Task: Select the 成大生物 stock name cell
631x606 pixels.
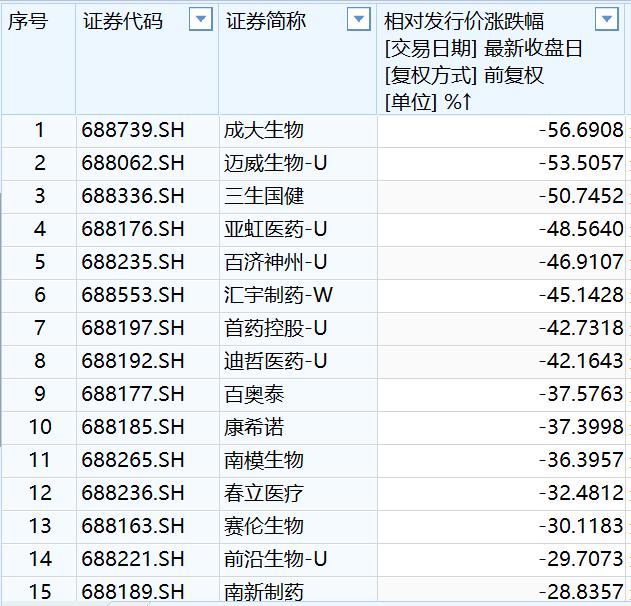Action: [x=264, y=130]
